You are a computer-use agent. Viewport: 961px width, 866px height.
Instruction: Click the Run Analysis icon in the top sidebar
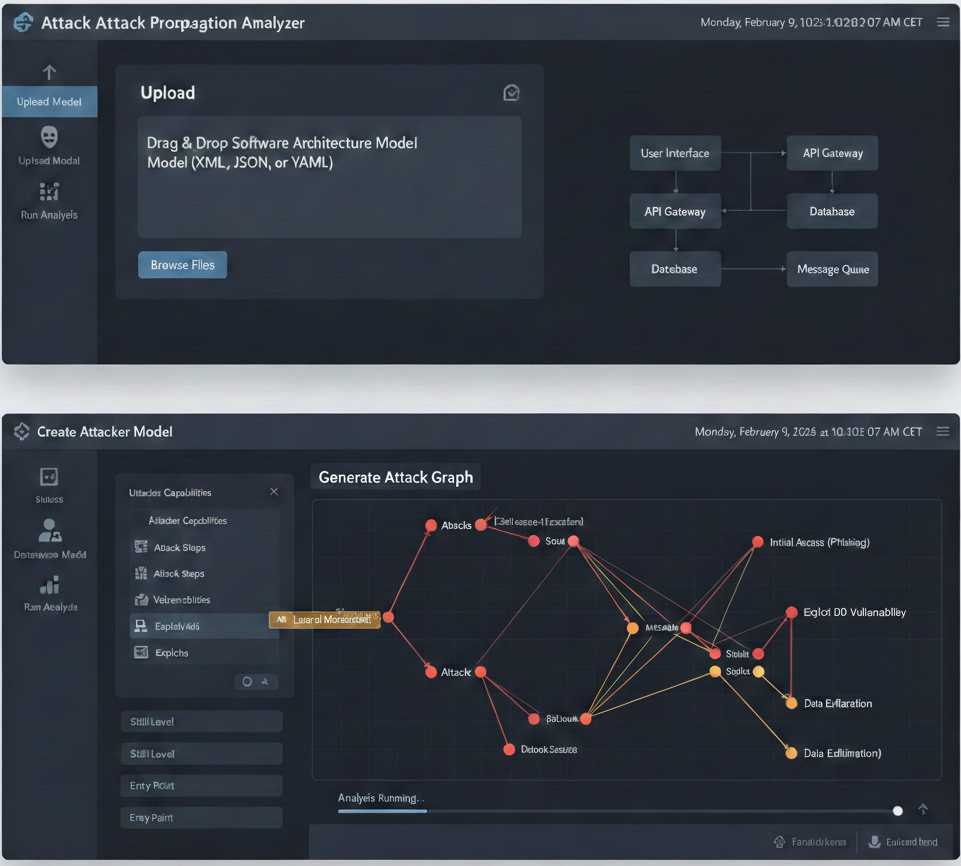[49, 191]
